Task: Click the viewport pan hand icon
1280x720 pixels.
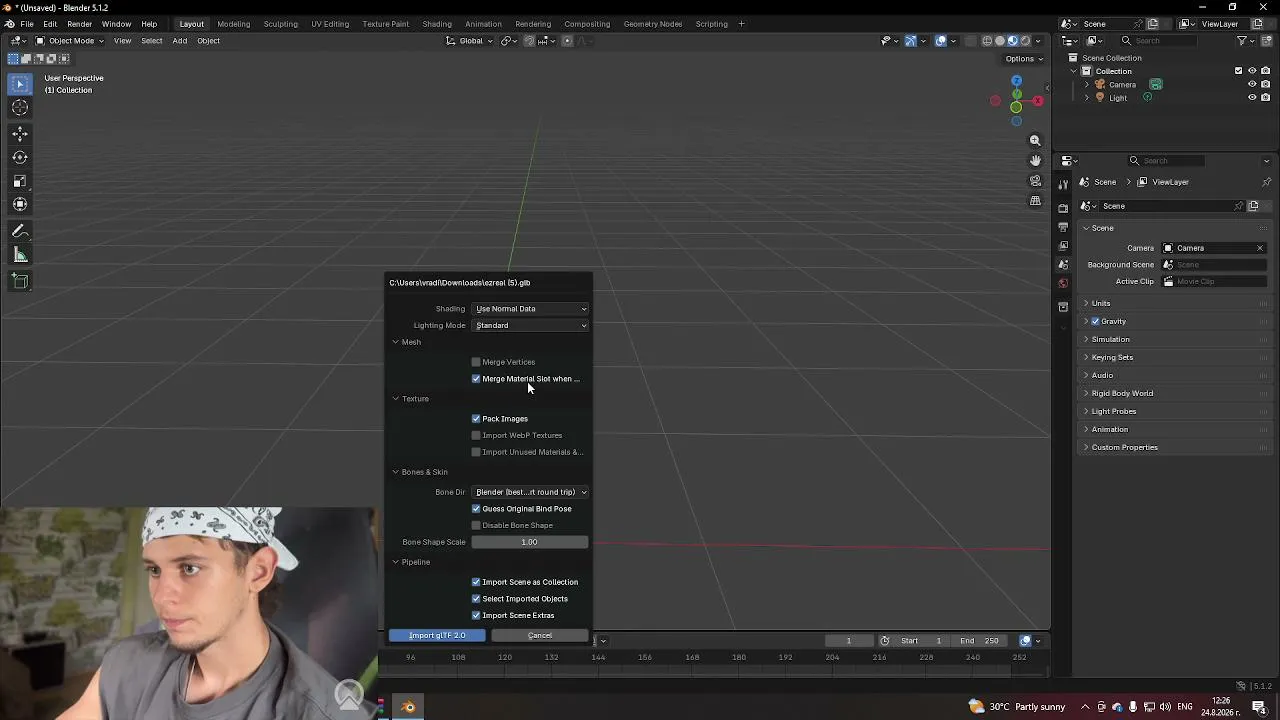Action: 1035,161
